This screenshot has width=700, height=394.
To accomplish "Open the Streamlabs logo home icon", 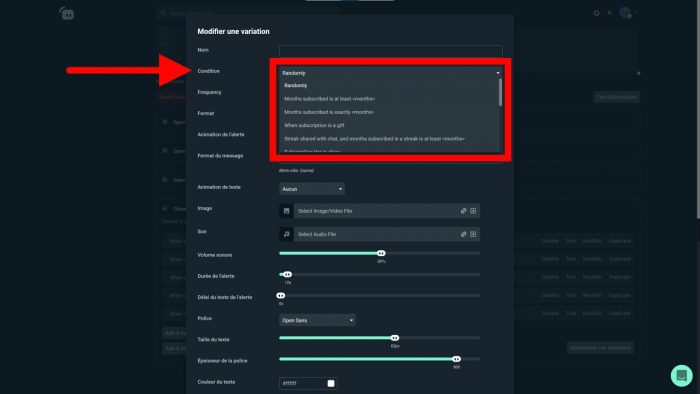I will tap(67, 13).
